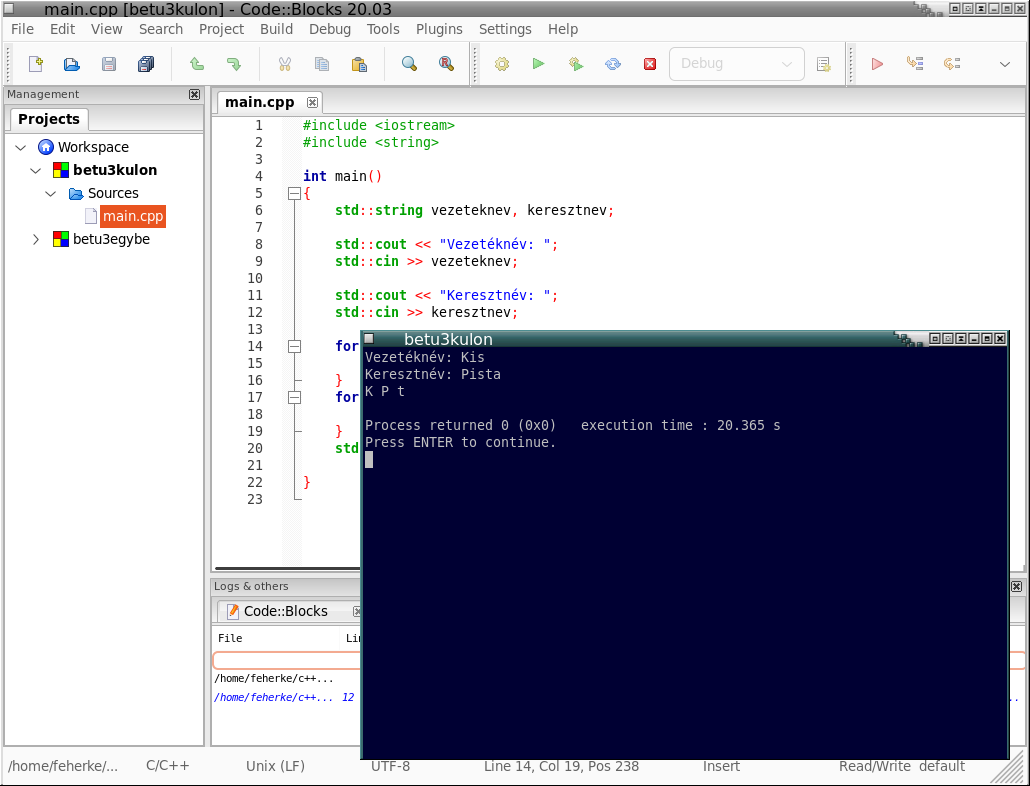Fold the for loop at line 17
Screen dimensions: 1030x786
tap(294, 397)
